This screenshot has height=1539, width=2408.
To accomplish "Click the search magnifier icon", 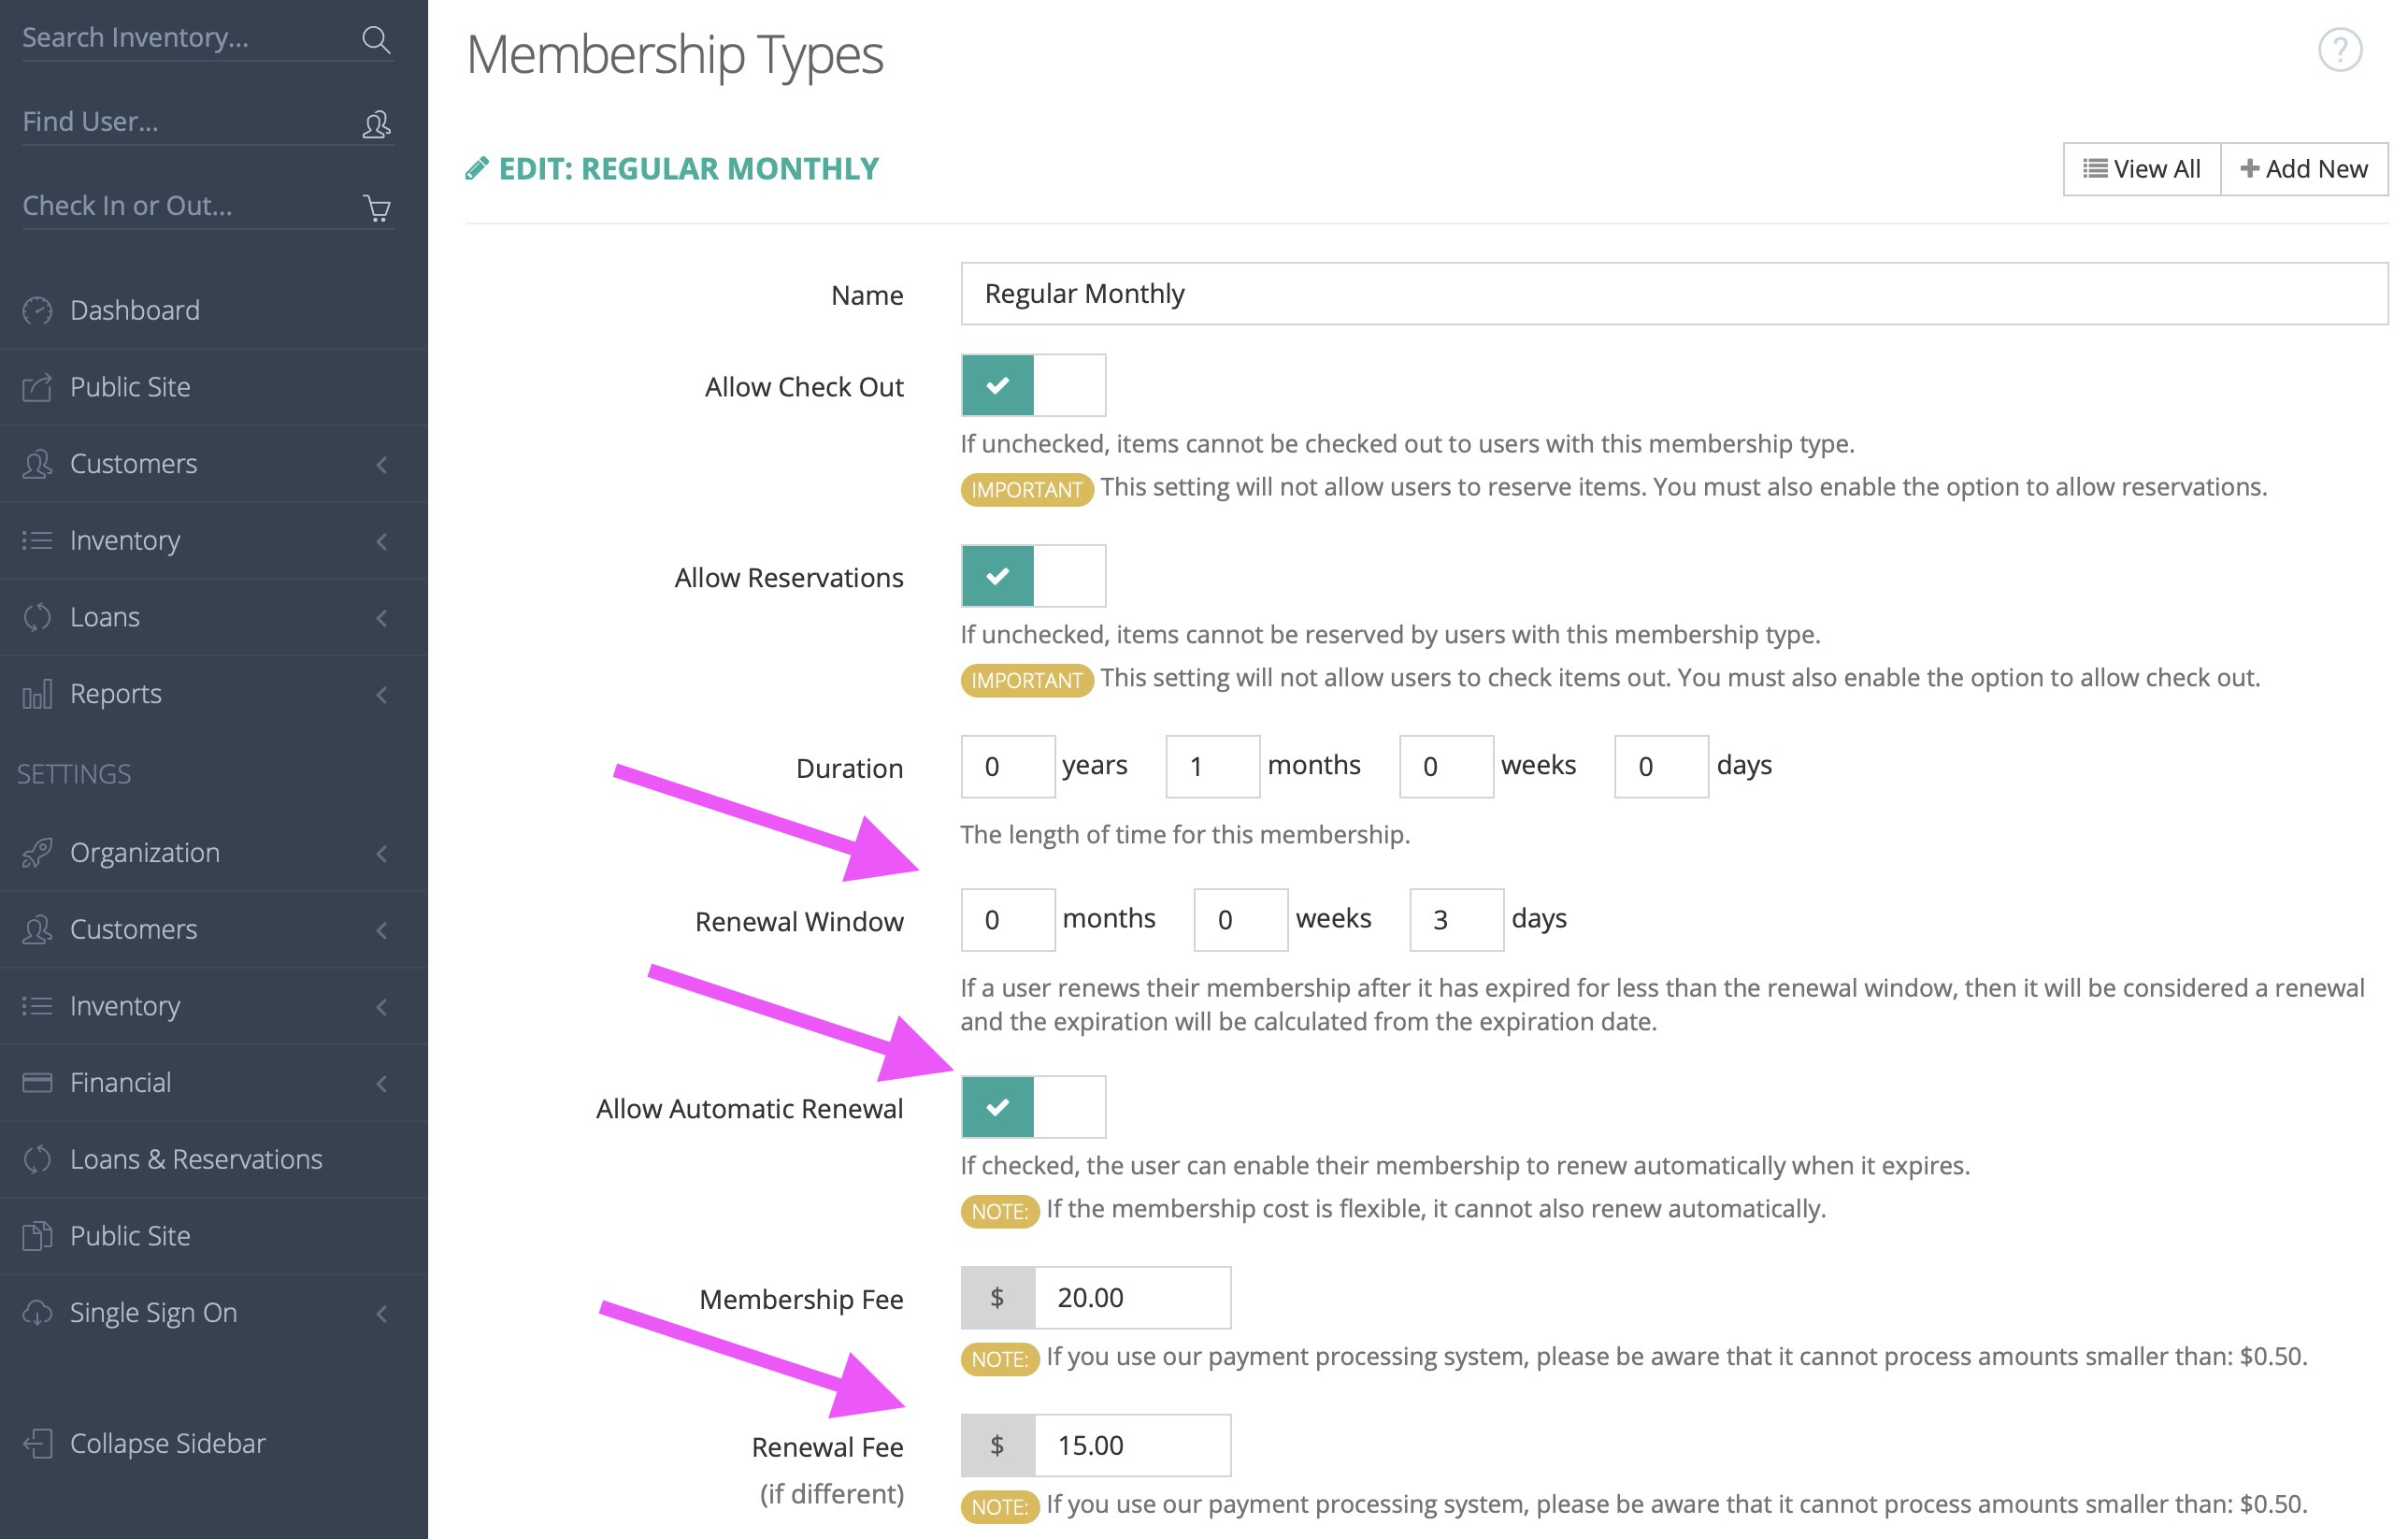I will pyautogui.click(x=376, y=39).
